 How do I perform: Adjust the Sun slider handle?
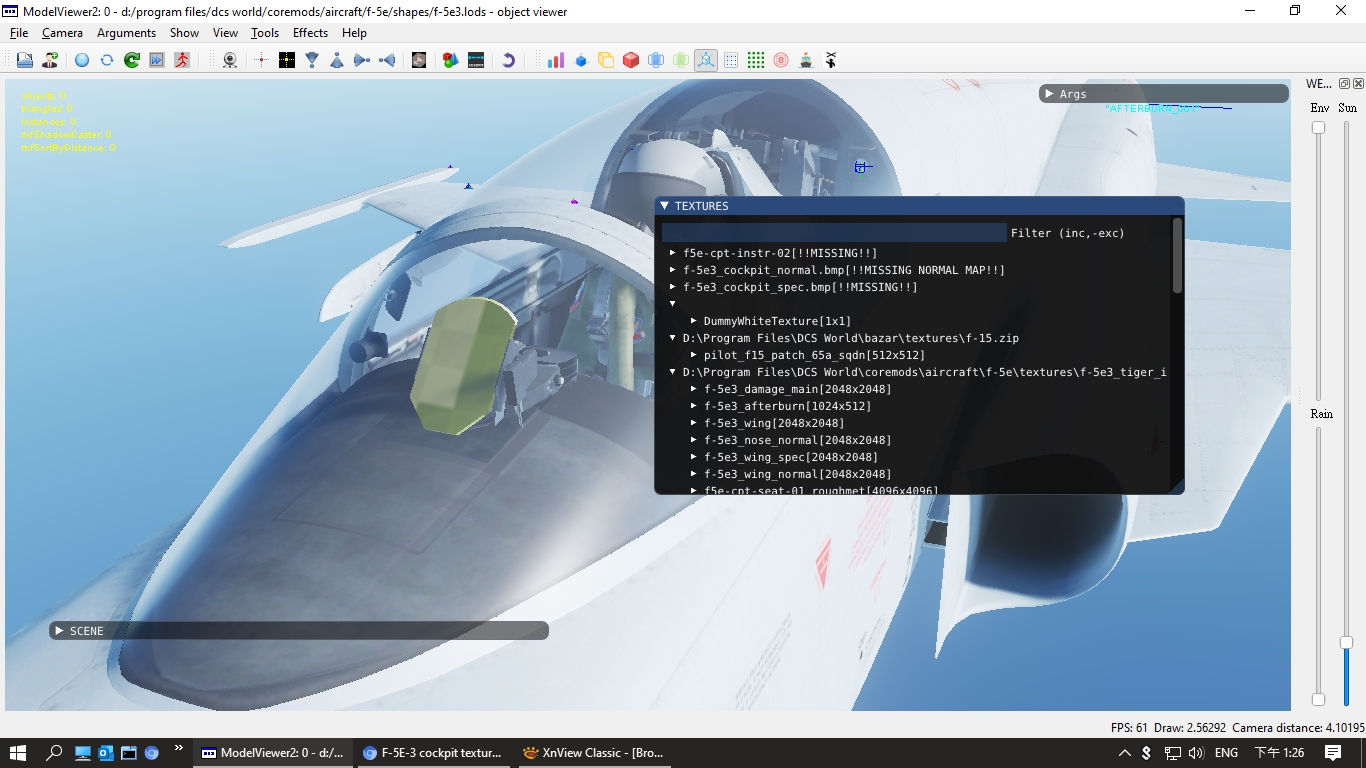click(1346, 642)
